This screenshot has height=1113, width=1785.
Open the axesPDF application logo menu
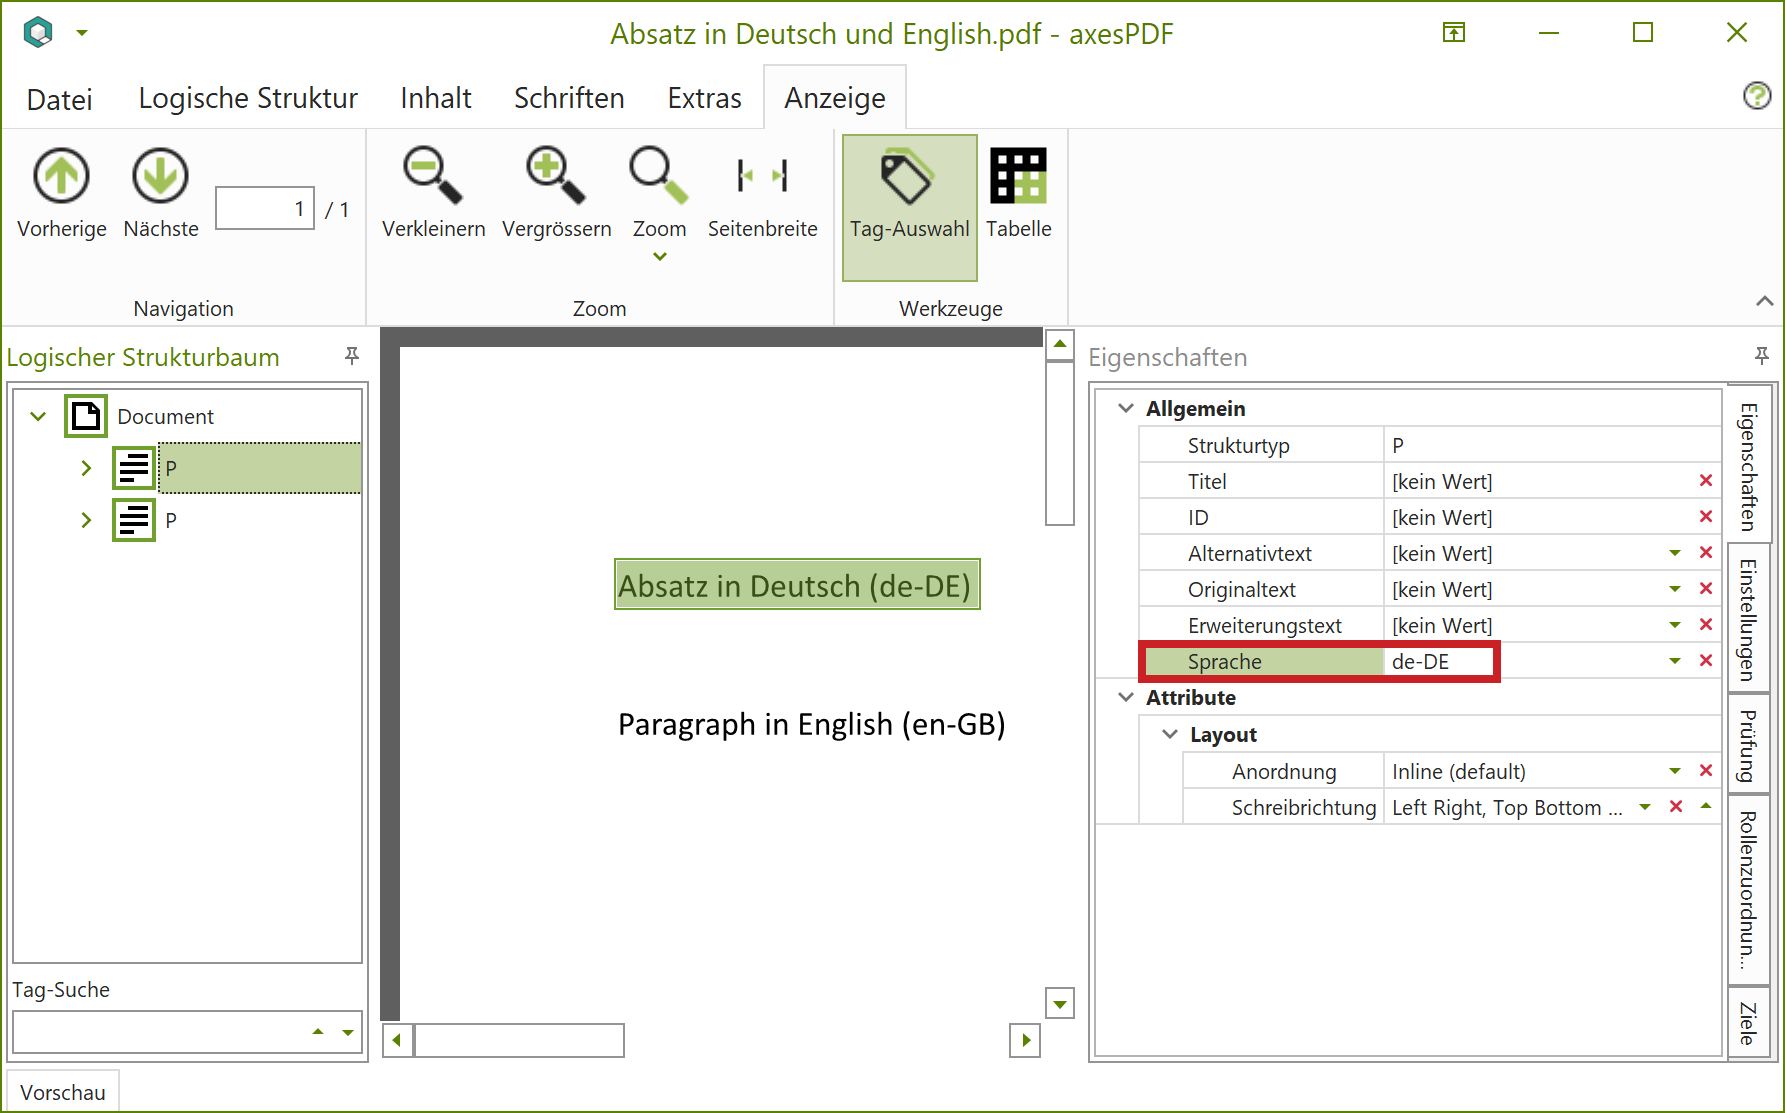click(38, 33)
